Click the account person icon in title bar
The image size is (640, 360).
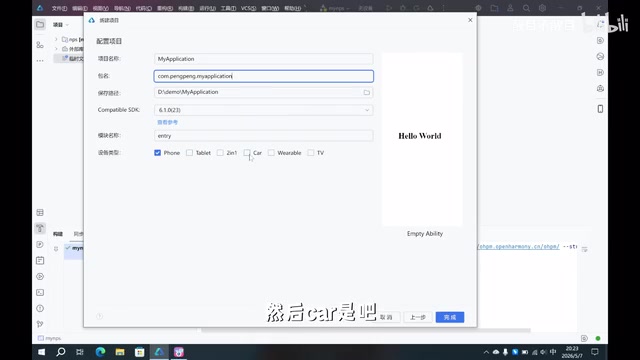510,8
